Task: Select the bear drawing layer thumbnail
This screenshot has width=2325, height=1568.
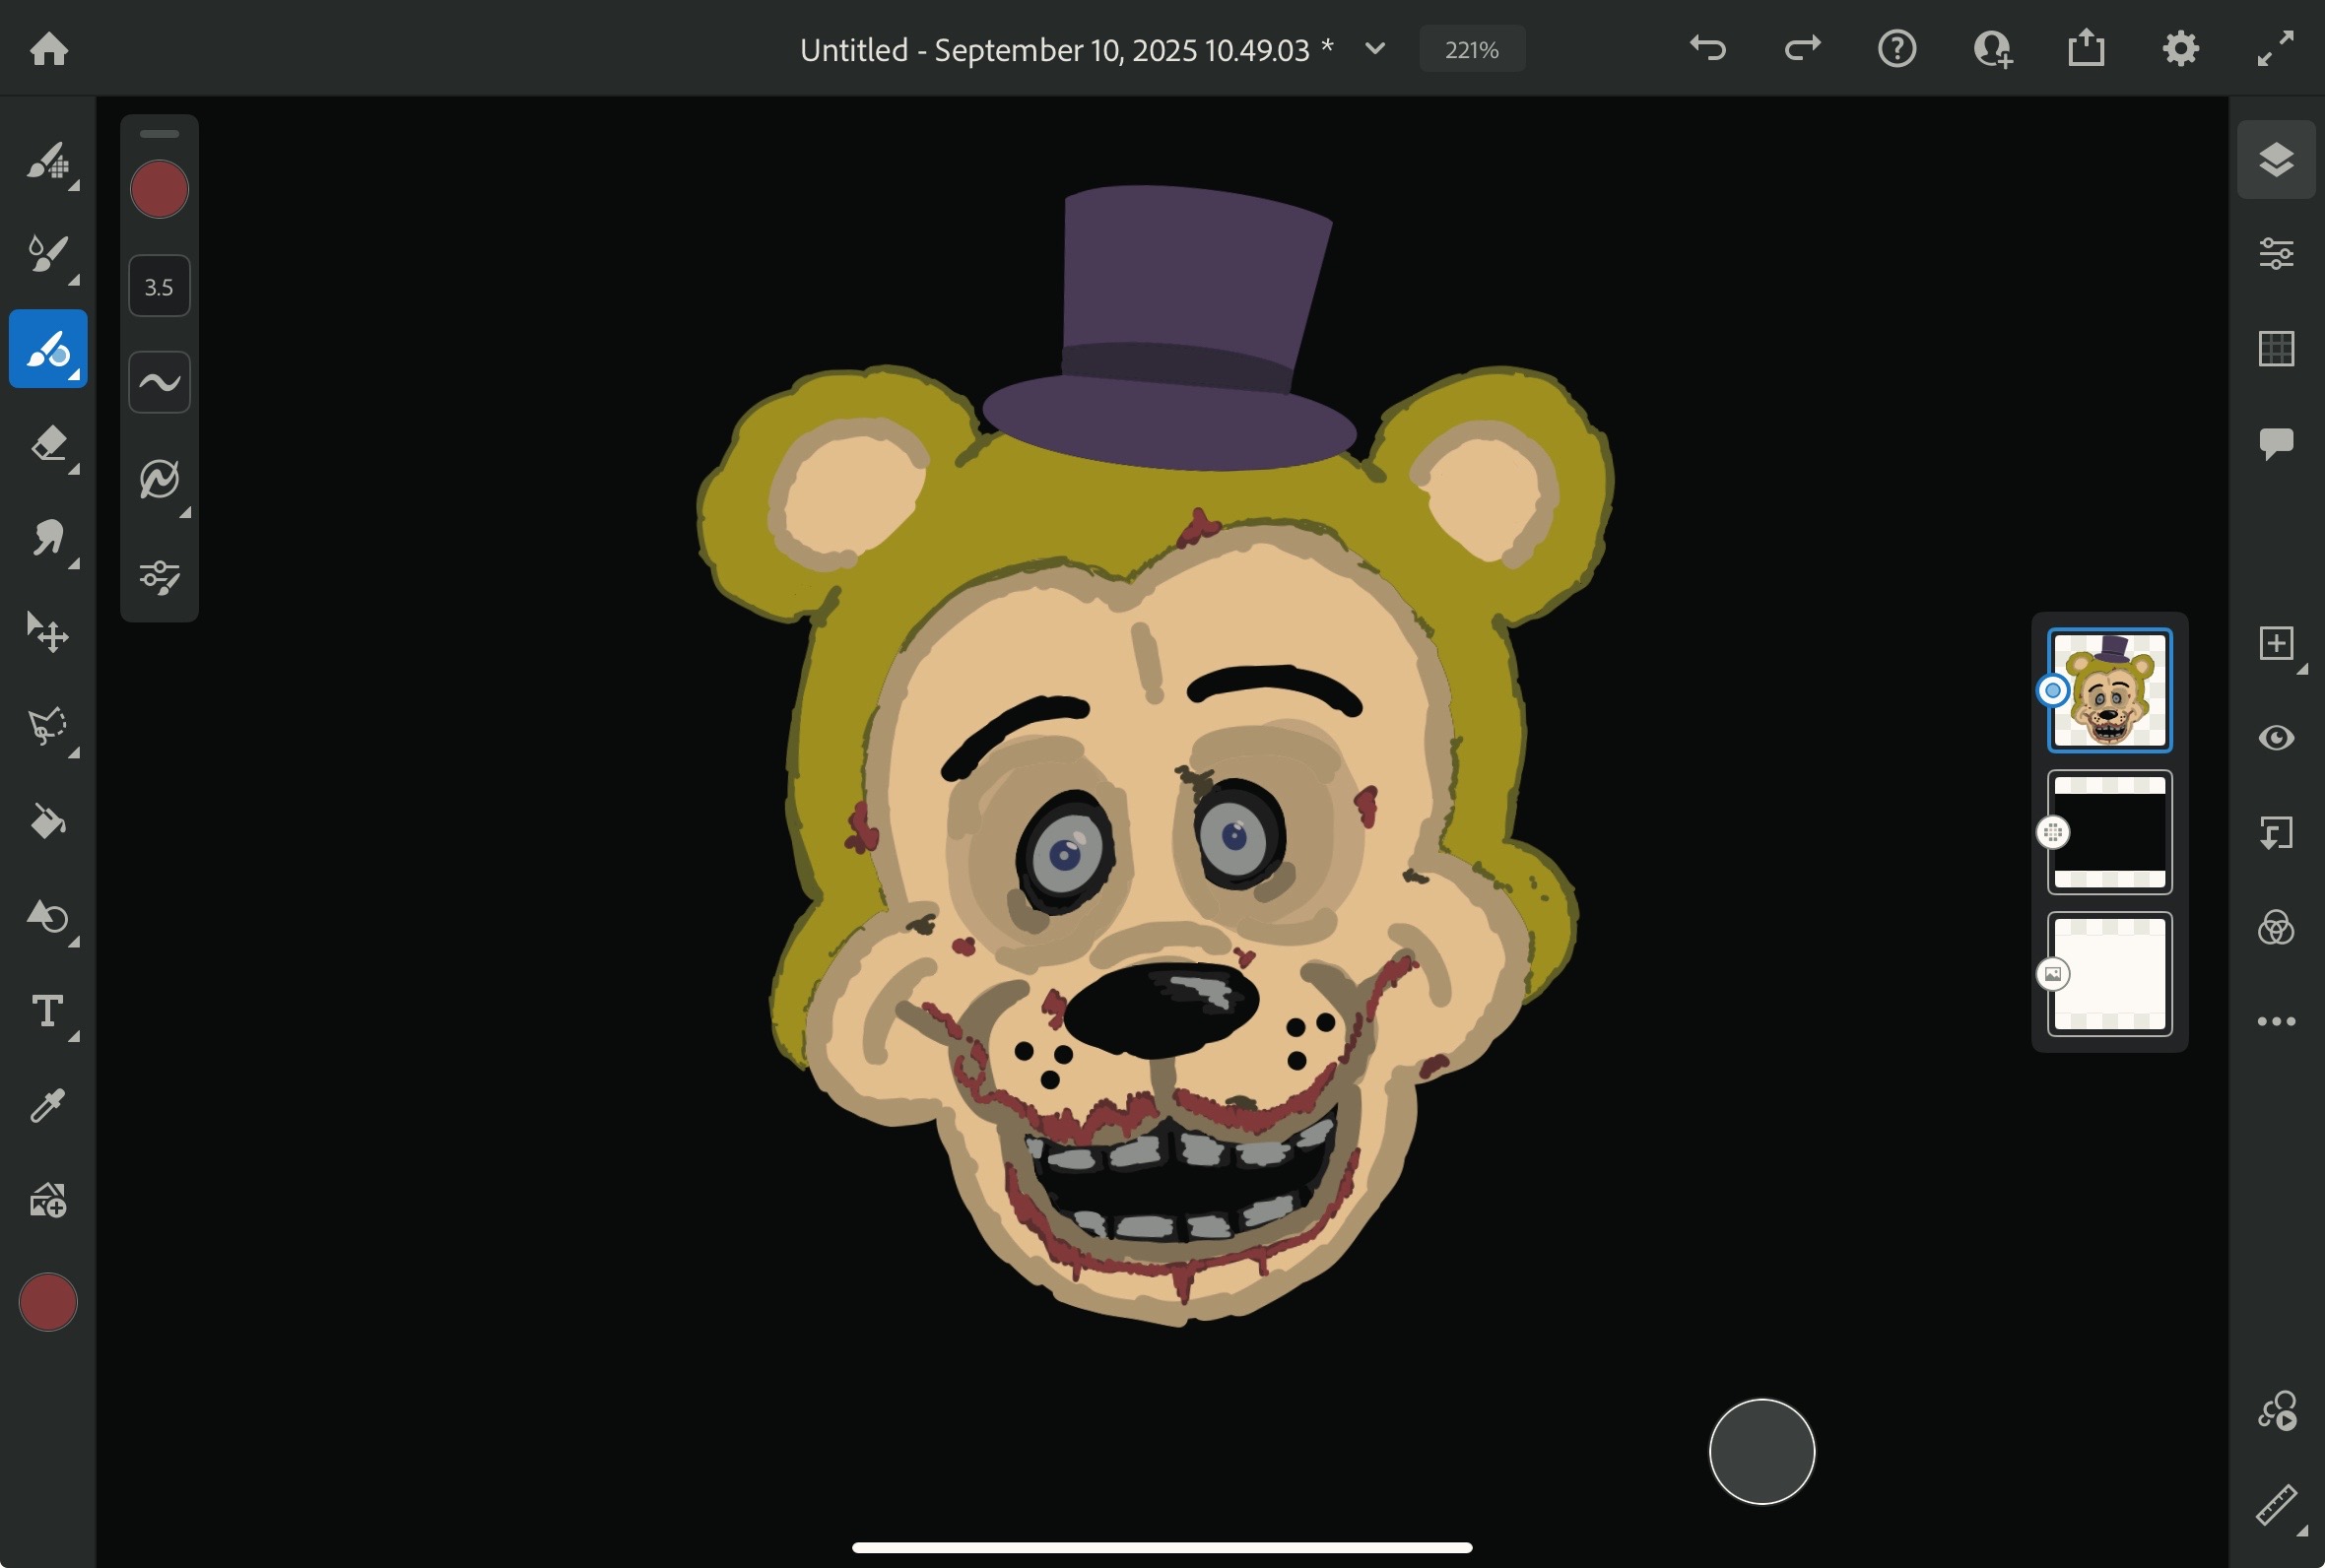Action: [x=2109, y=690]
